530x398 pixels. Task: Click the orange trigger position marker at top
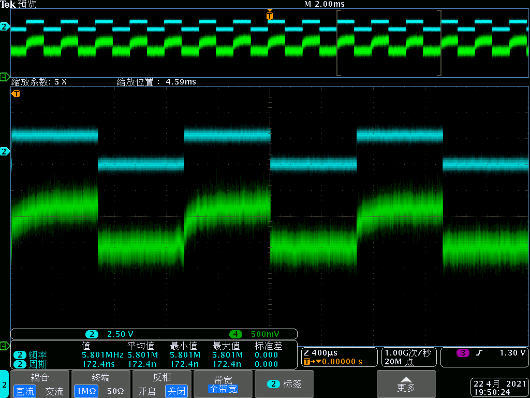(x=269, y=15)
